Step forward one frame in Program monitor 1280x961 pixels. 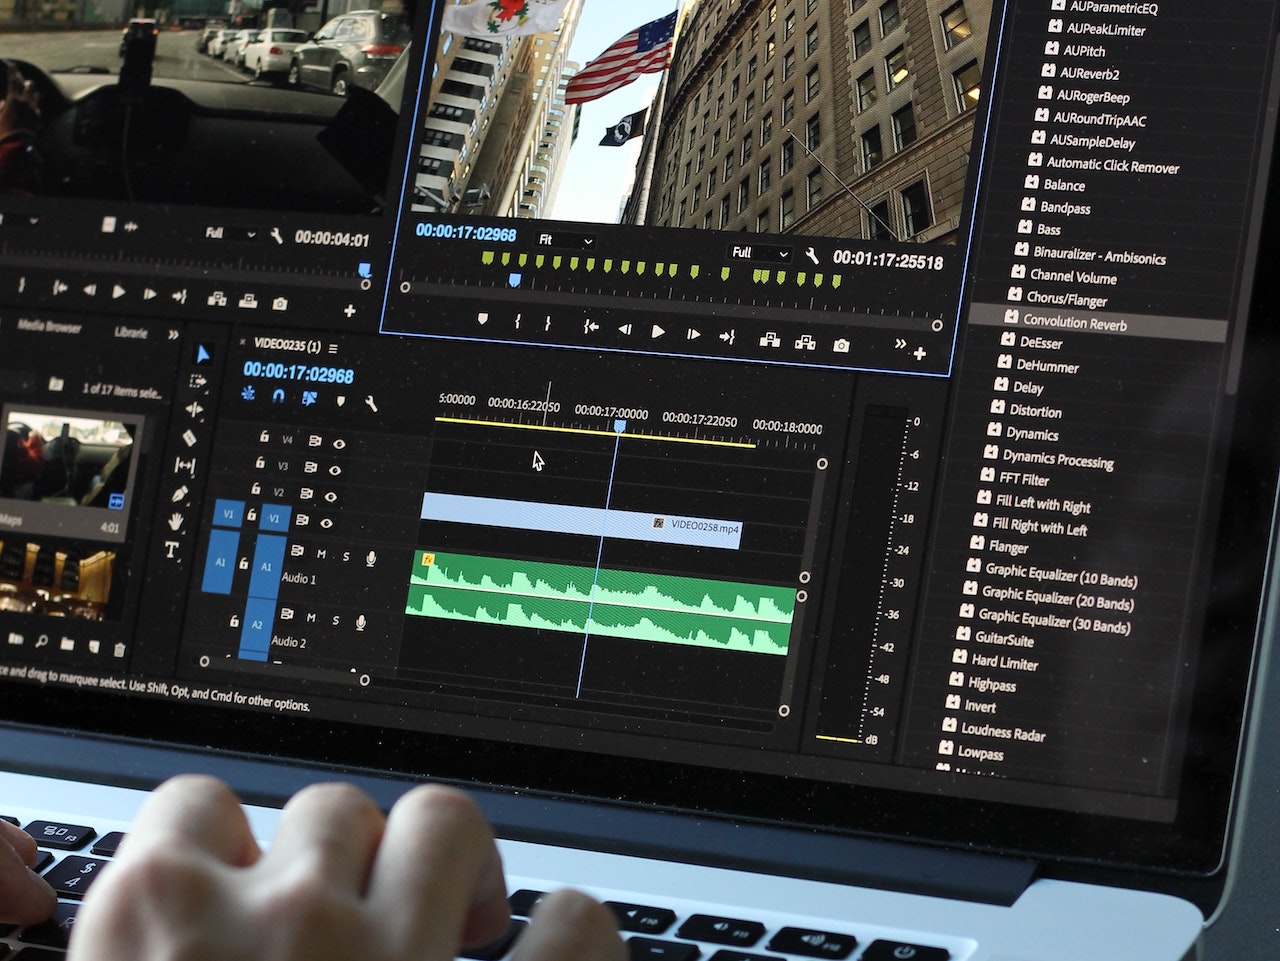coord(693,334)
